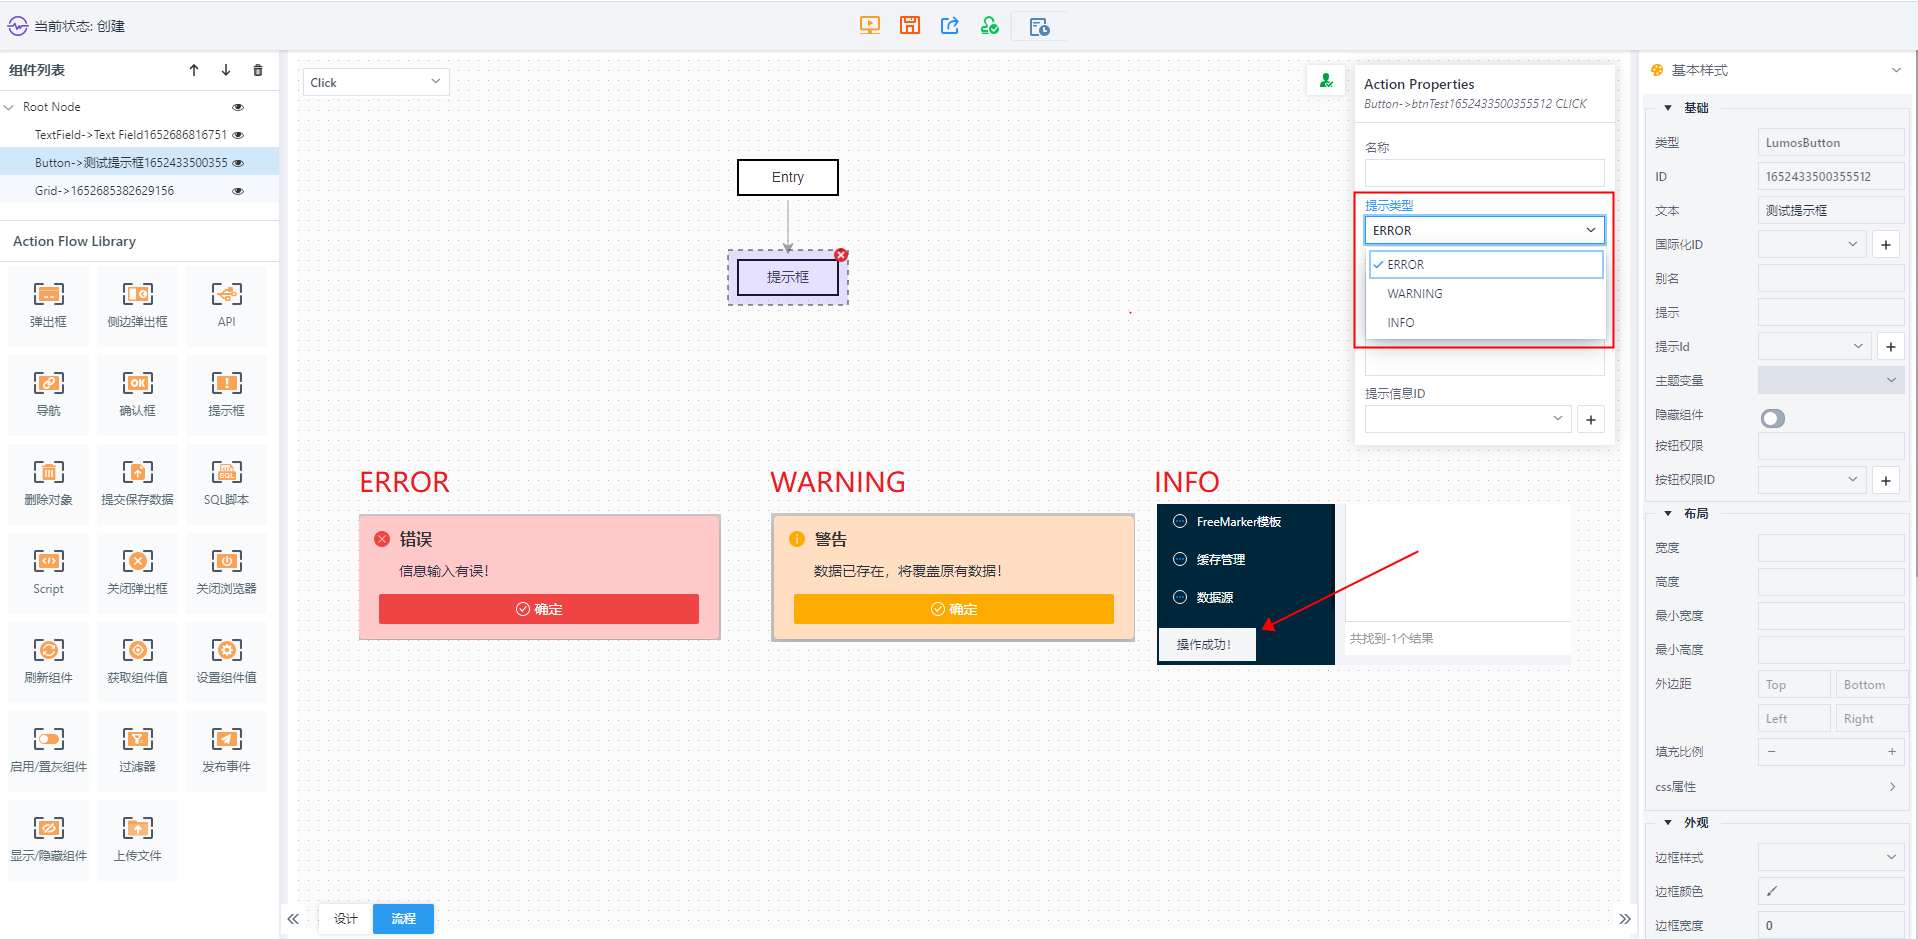Collapse the 基础 section

(1668, 108)
